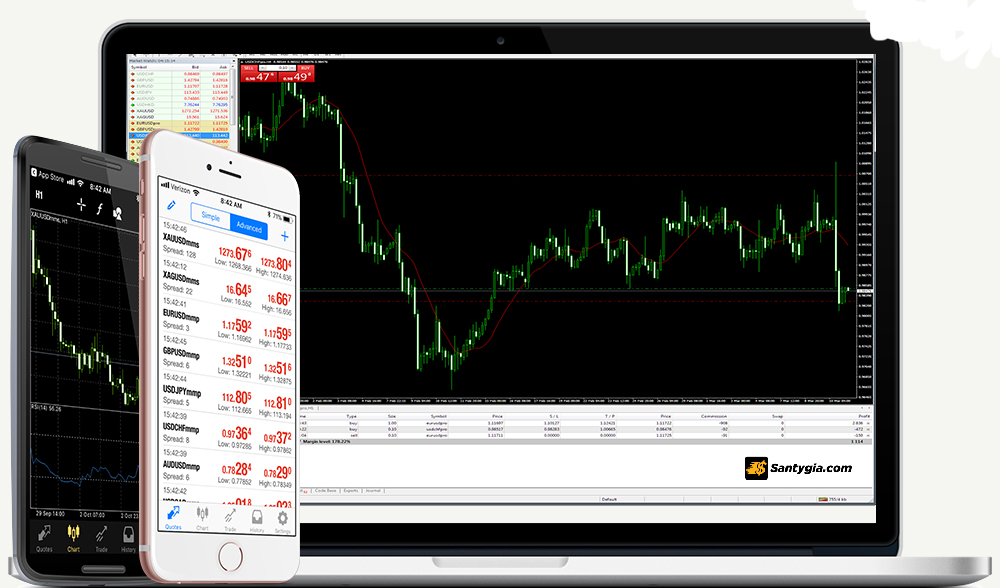
Task: Open the Journal tab in the terminal panel
Action: [371, 491]
